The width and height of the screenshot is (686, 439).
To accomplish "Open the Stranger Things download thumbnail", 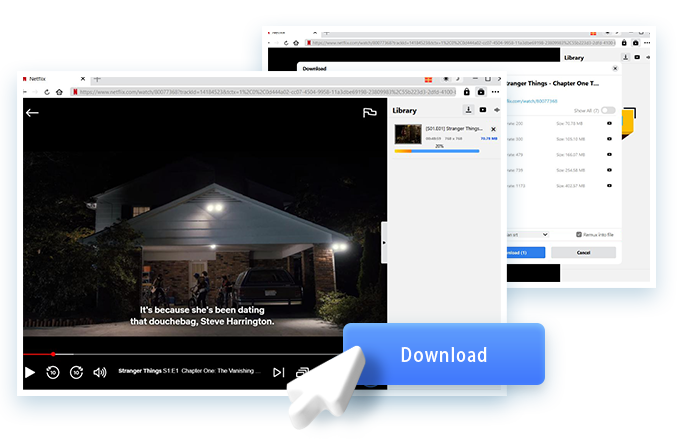I will coord(408,134).
